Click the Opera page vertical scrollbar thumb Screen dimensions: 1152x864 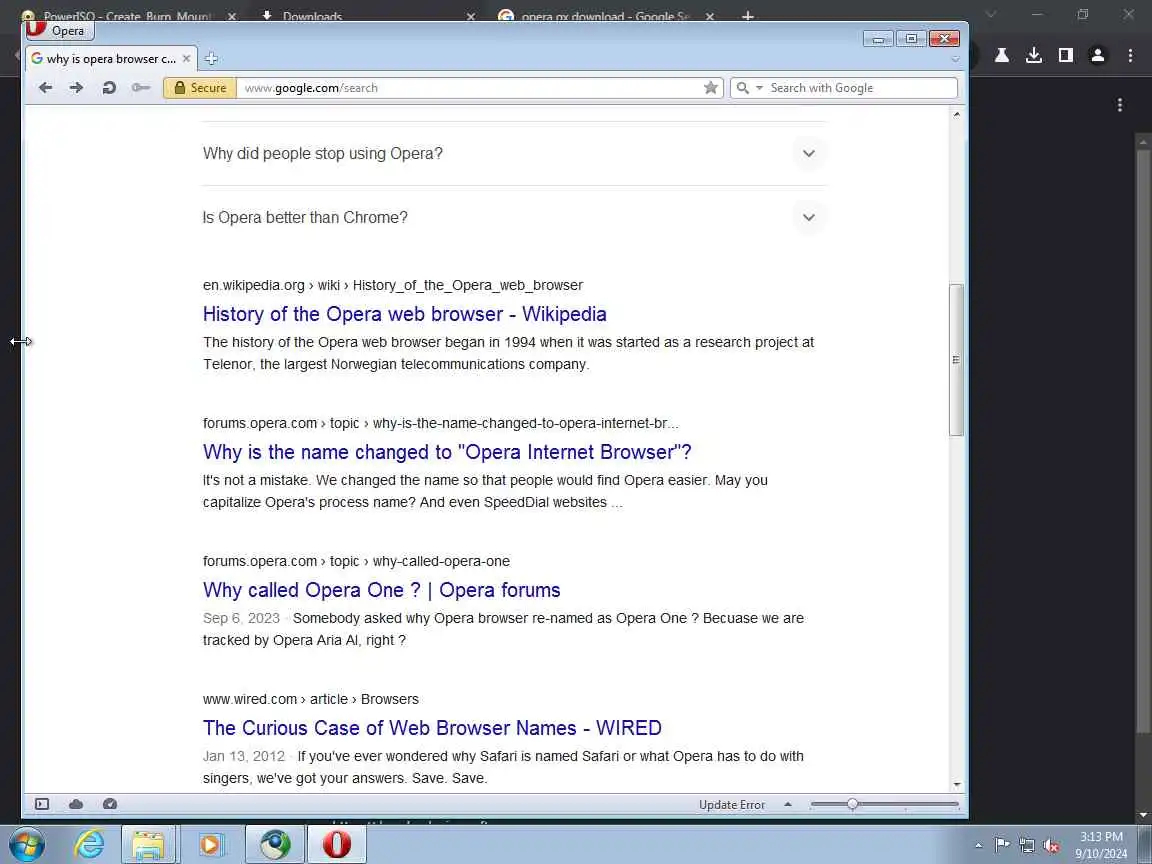[956, 360]
